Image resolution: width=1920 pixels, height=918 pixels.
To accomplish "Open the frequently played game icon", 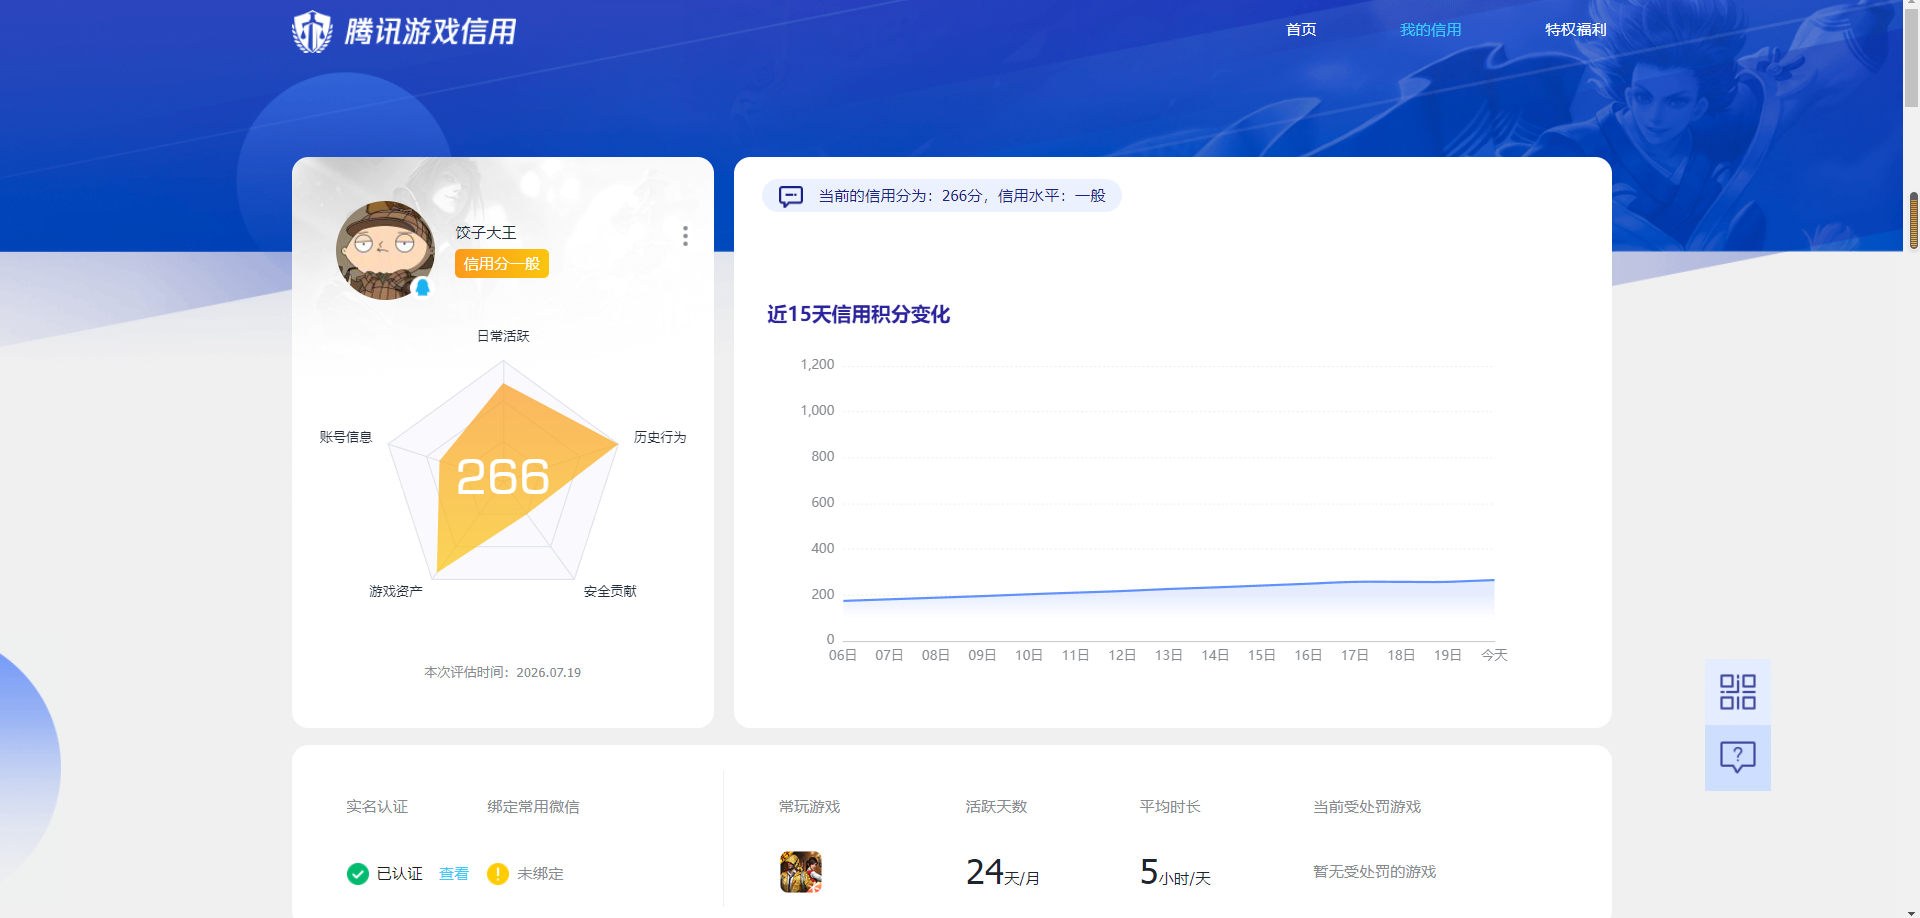I will coord(801,872).
